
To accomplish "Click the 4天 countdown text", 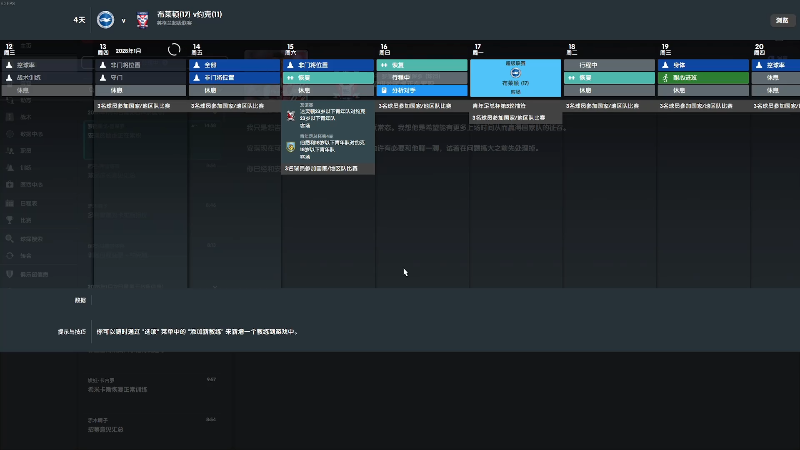I will pos(79,20).
